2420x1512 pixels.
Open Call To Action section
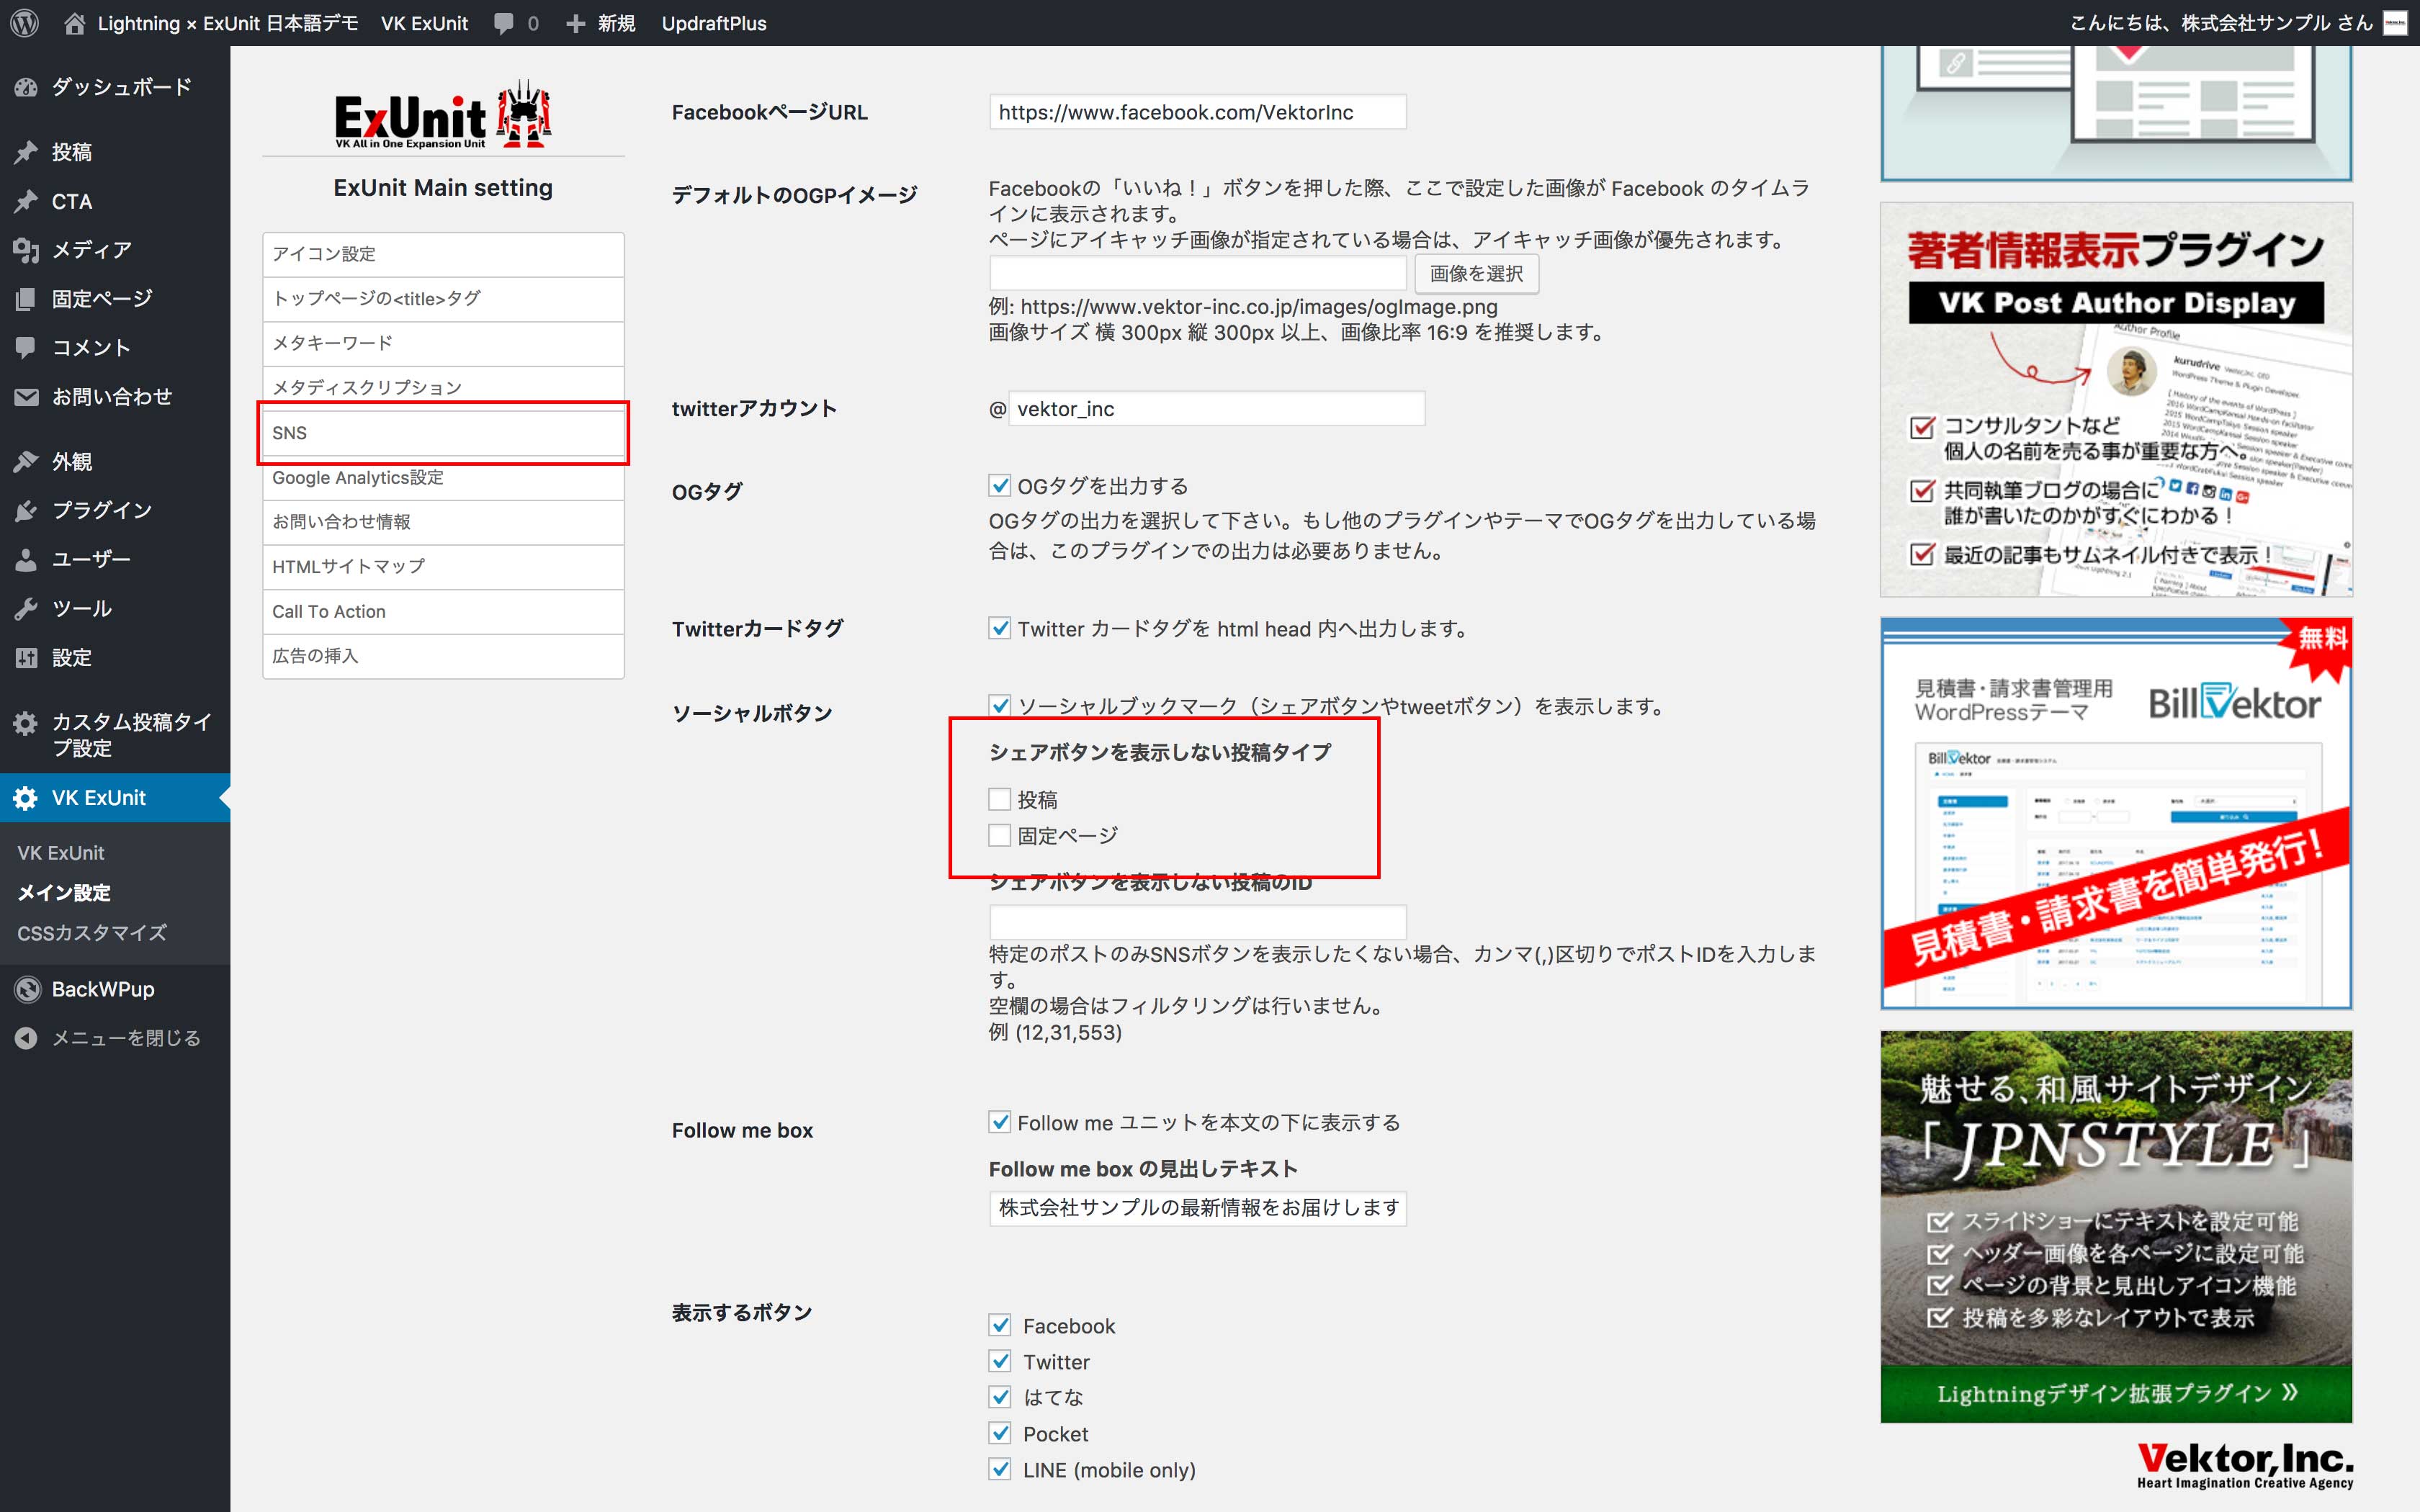(x=443, y=611)
